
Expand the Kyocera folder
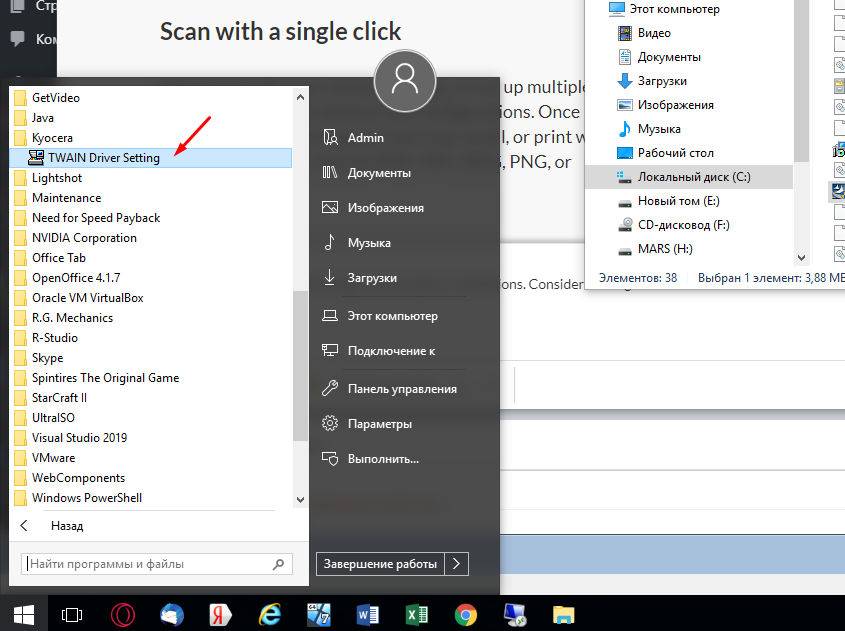pyautogui.click(x=52, y=138)
